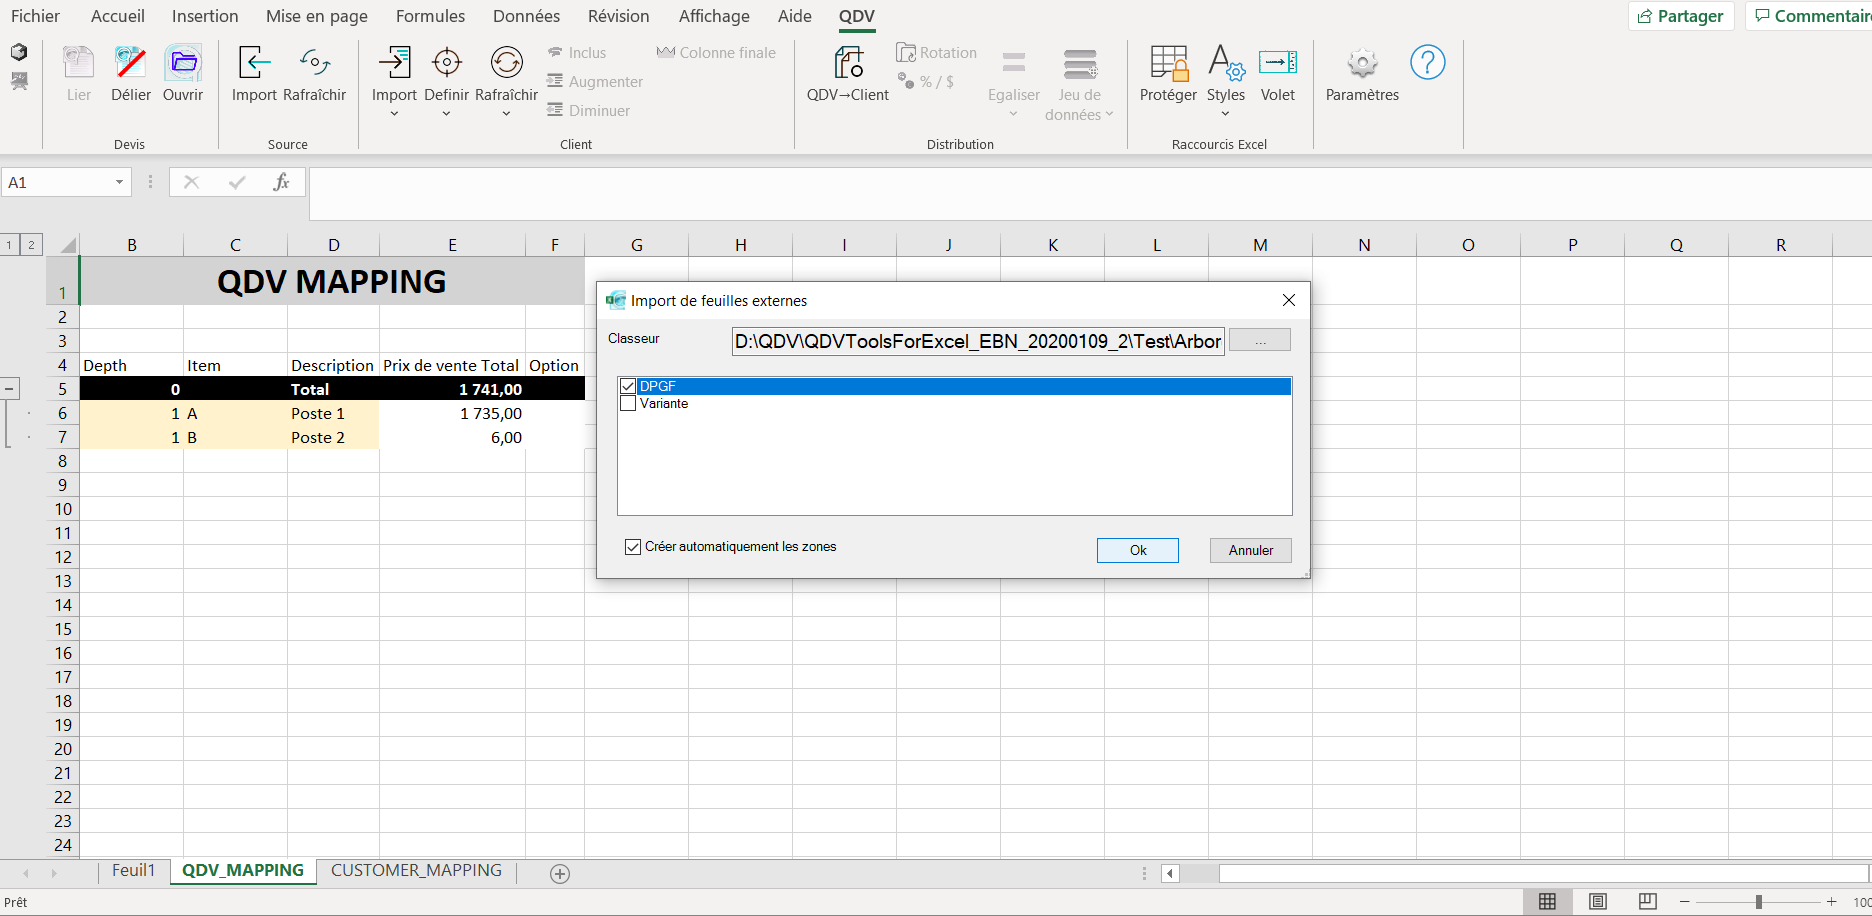Click the zoom out minus button
Image resolution: width=1872 pixels, height=916 pixels.
[x=1684, y=902]
